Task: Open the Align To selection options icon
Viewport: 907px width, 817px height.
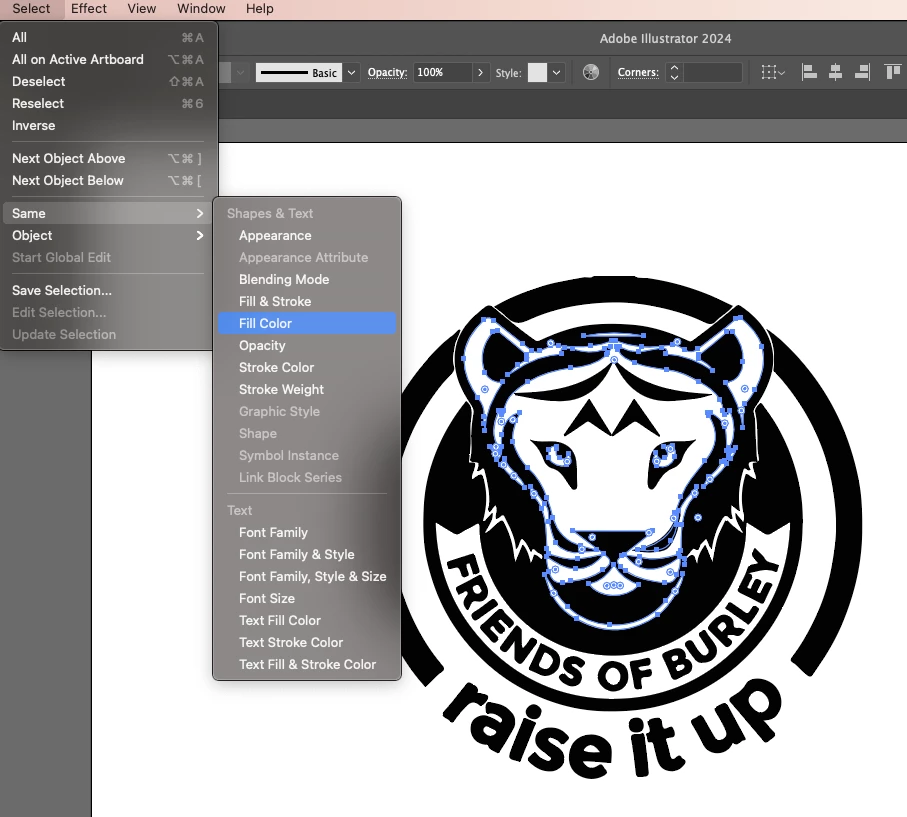Action: point(773,72)
